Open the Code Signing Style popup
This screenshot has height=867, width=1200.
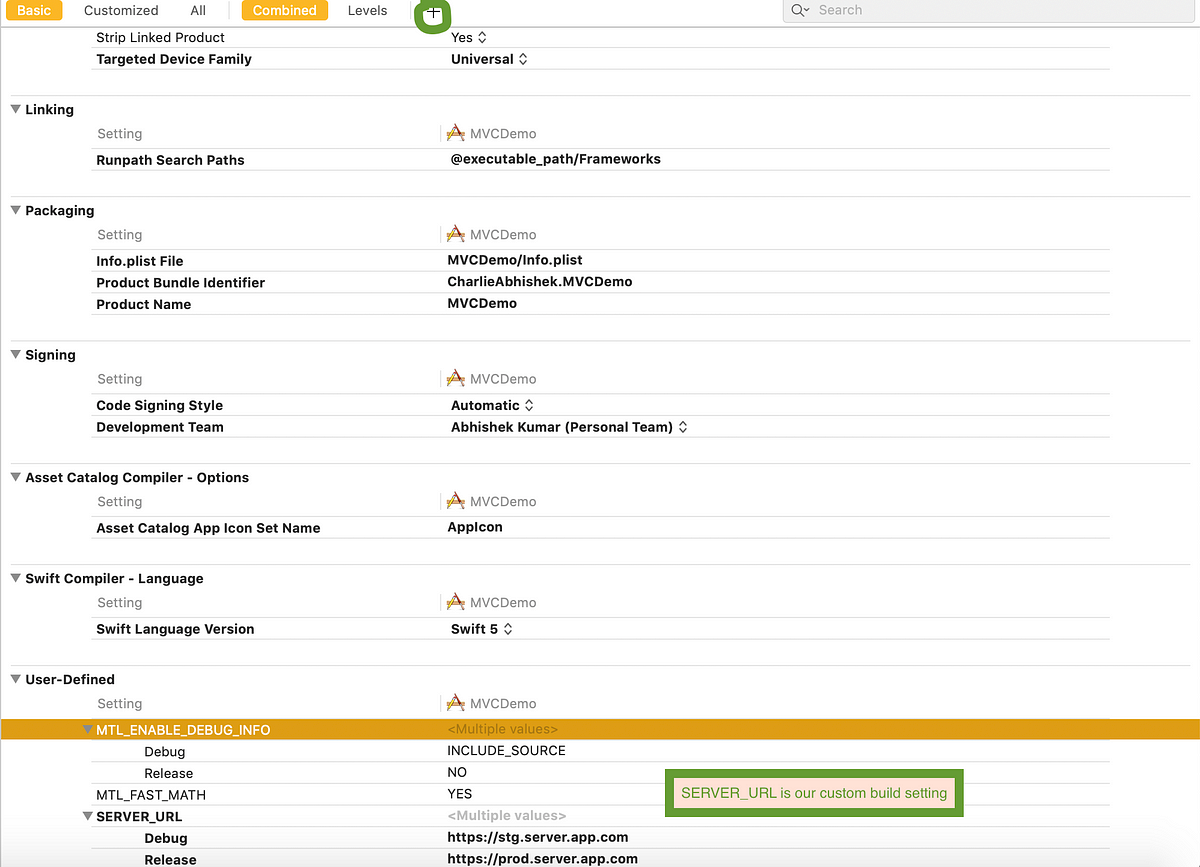(493, 405)
